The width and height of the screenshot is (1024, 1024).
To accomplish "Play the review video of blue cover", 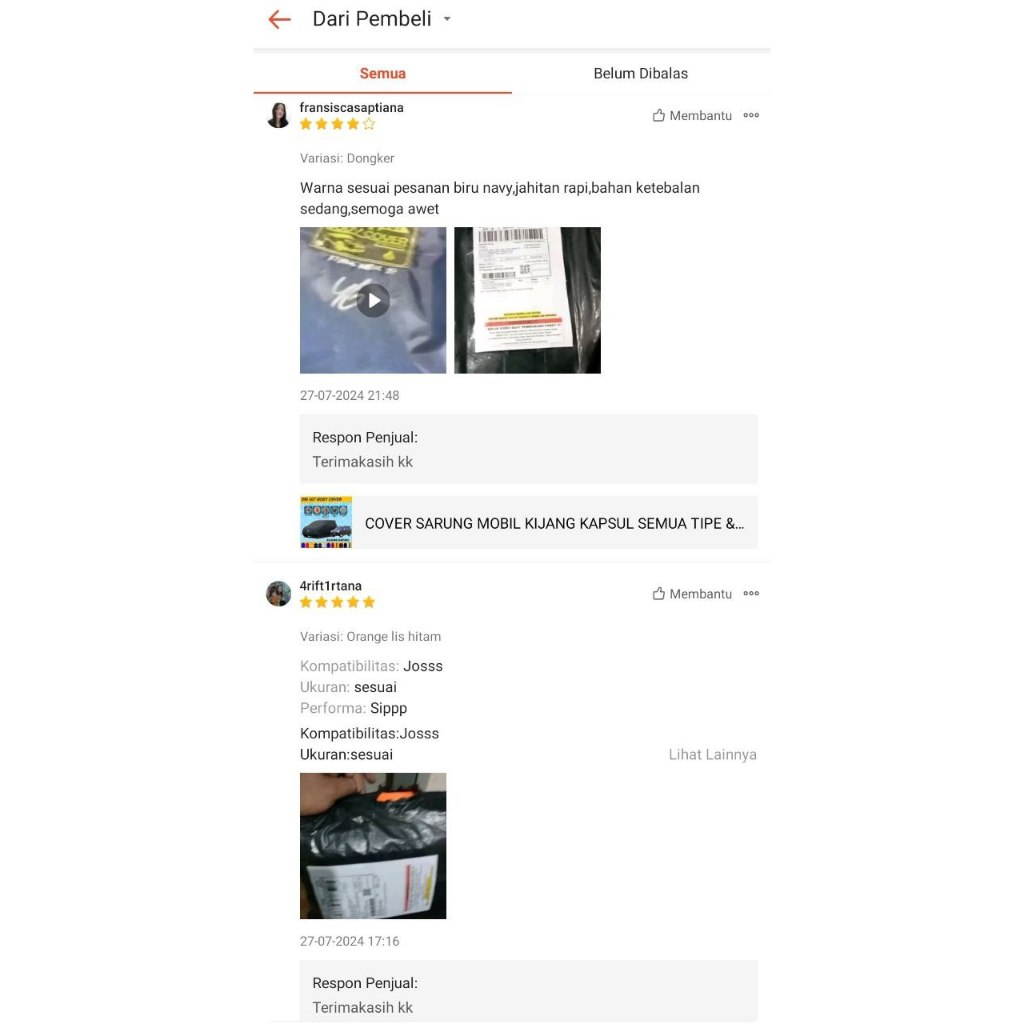I will coord(373,300).
